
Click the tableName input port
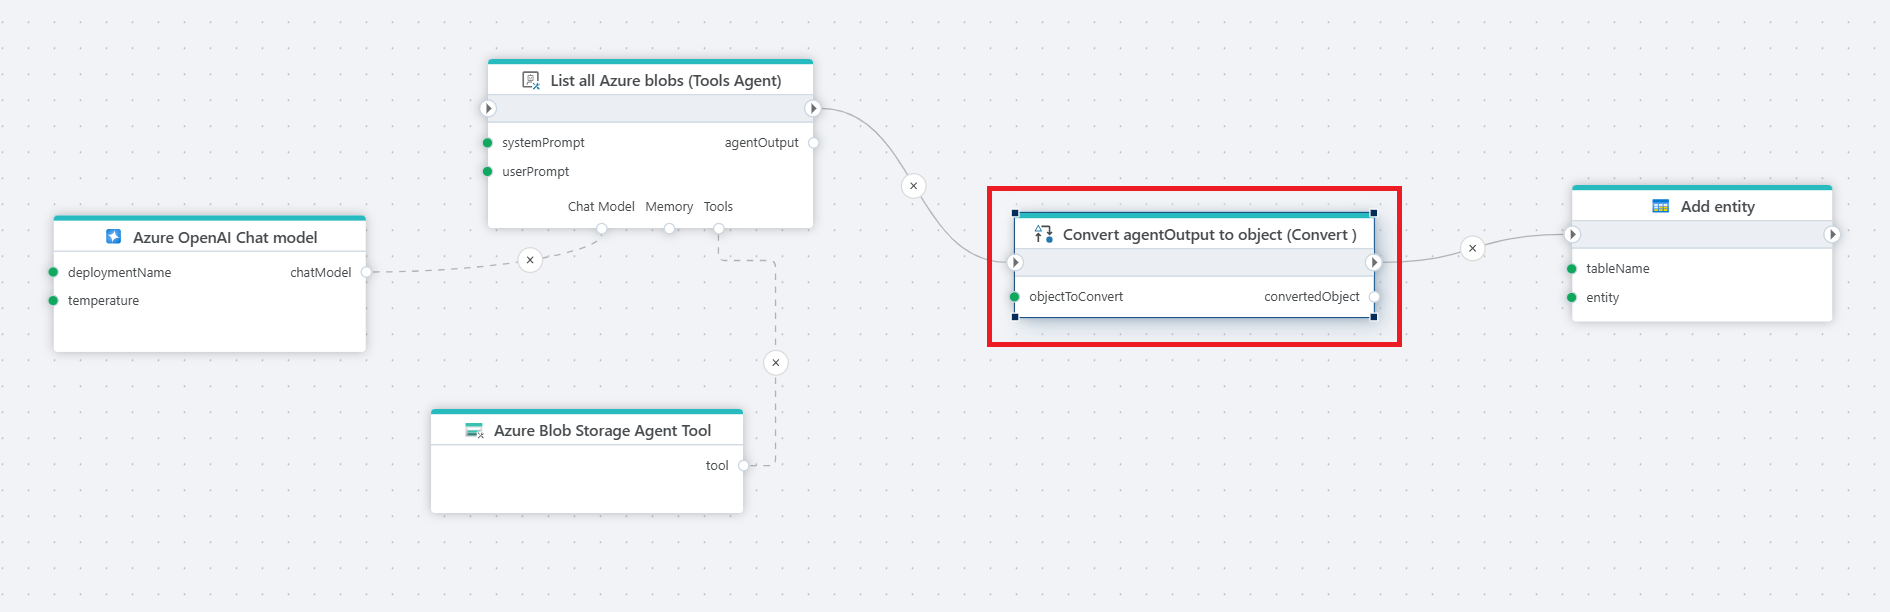coord(1572,269)
